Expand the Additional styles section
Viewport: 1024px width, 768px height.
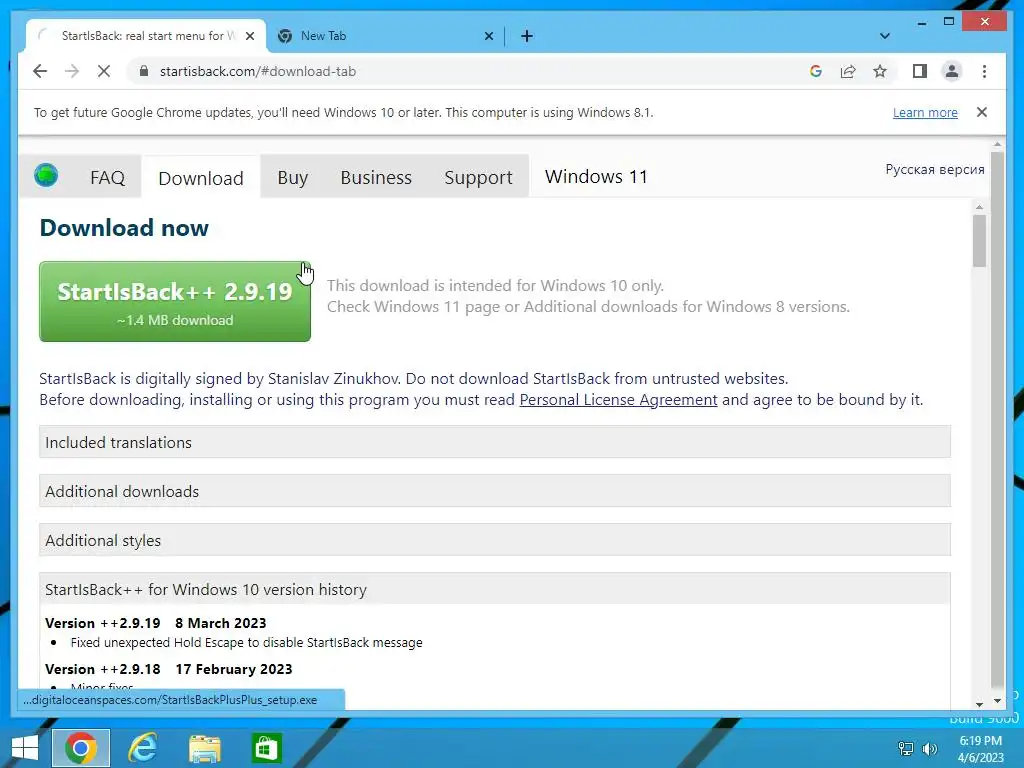pos(494,540)
